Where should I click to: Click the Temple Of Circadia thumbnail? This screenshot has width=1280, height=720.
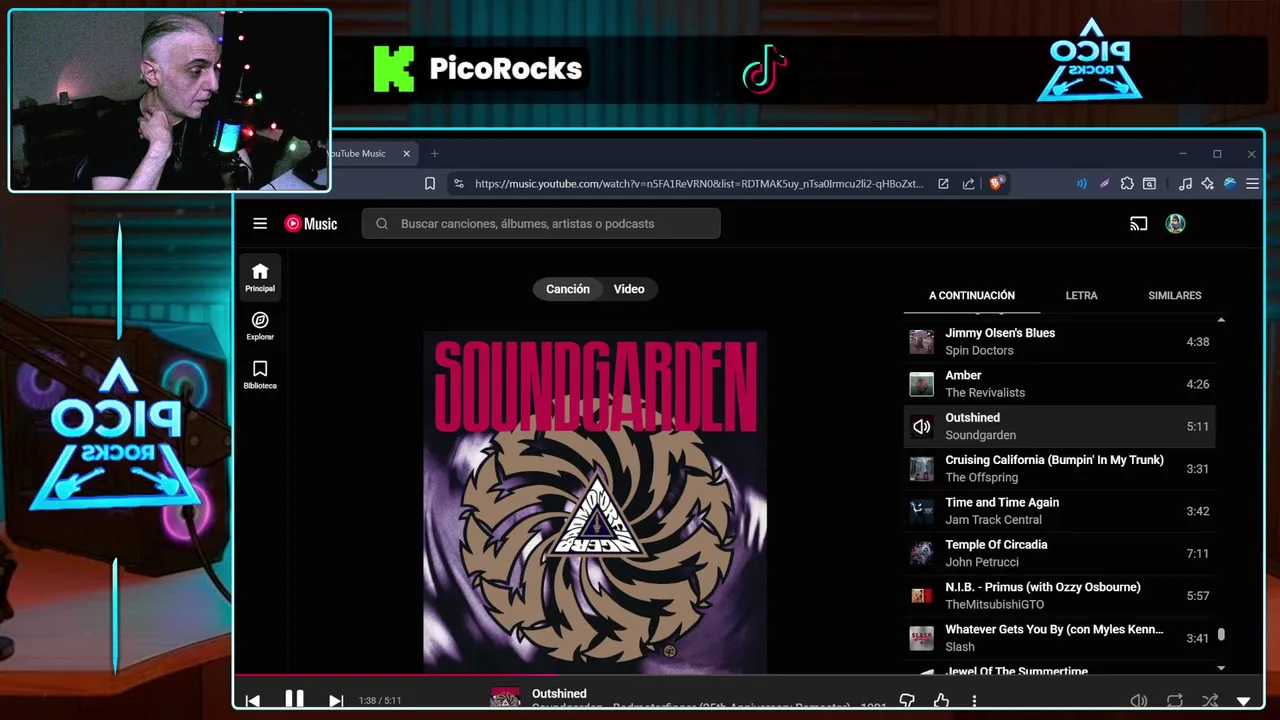point(921,553)
